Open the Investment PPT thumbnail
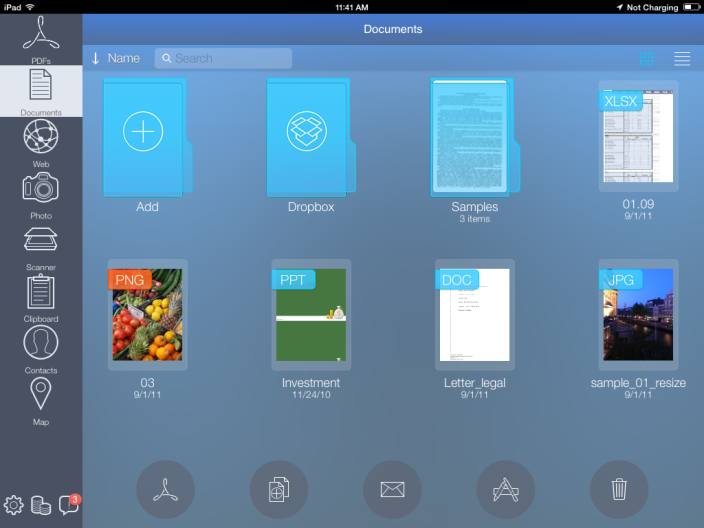 310,315
